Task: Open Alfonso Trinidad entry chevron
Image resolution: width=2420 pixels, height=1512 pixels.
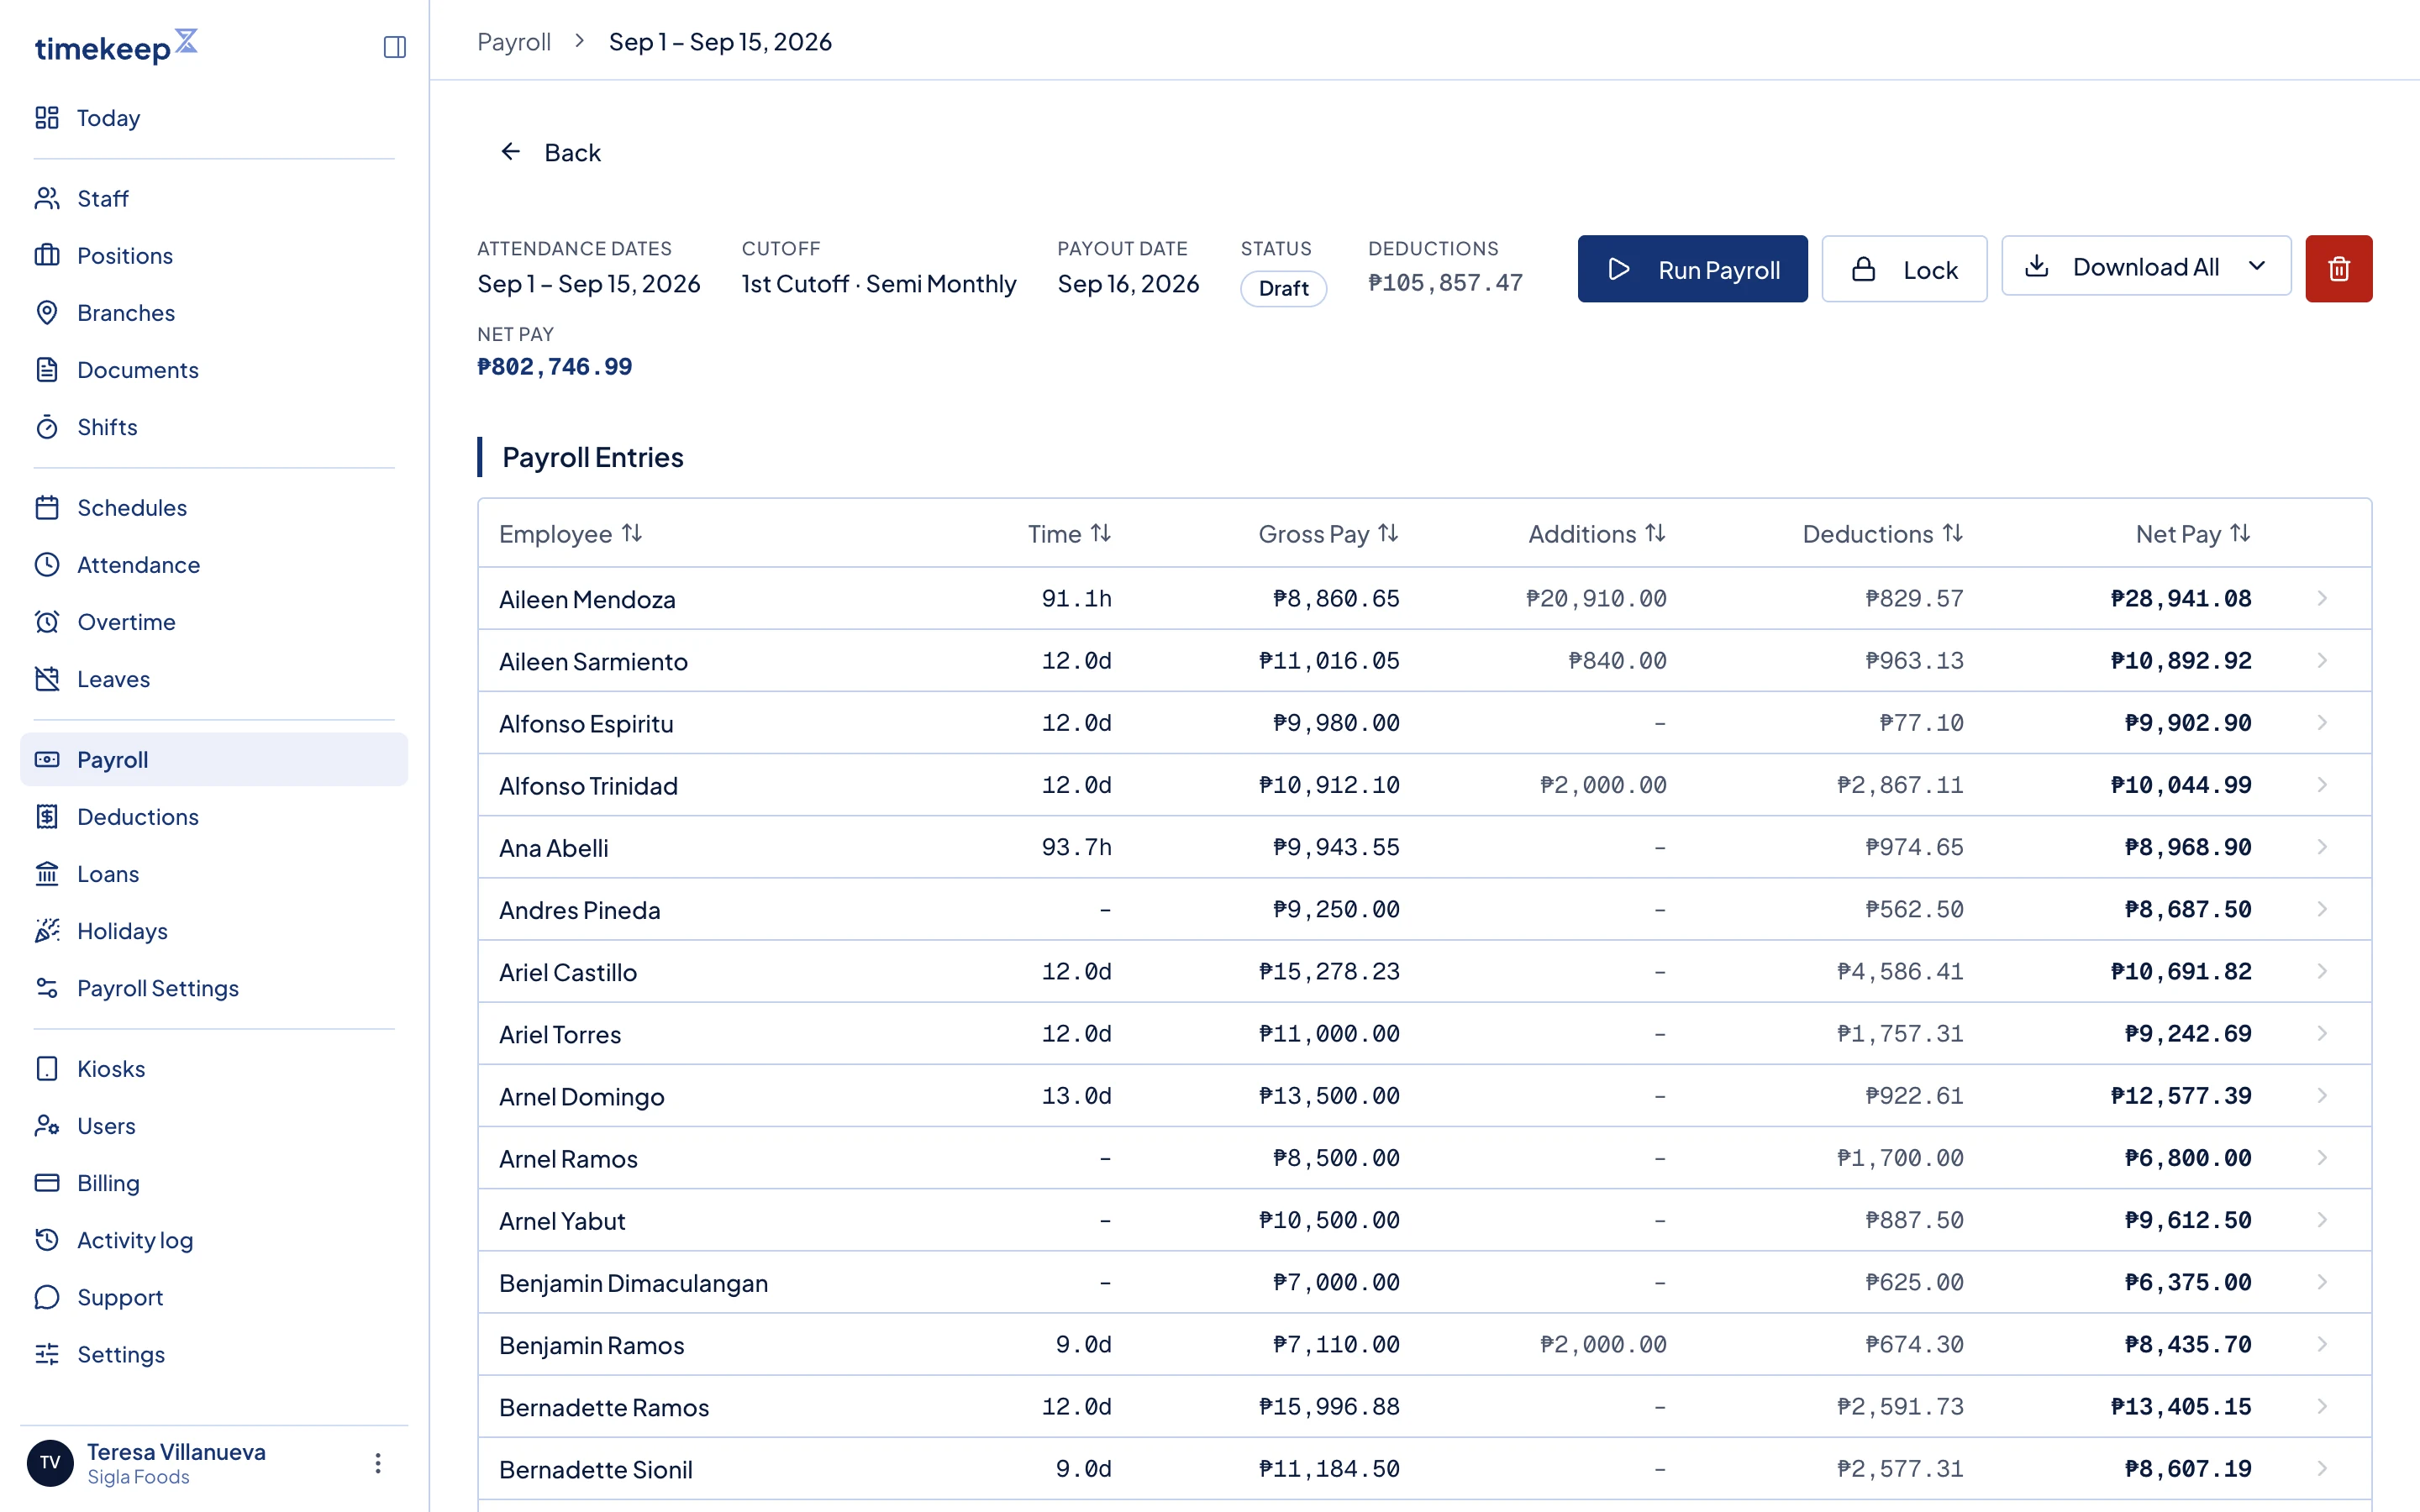Action: [2322, 784]
